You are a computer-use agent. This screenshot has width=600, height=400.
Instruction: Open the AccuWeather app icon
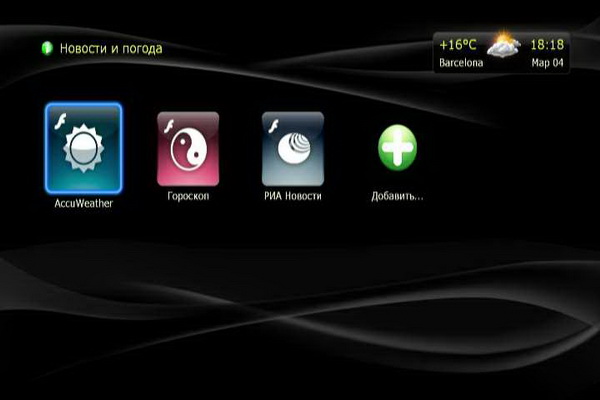(83, 150)
